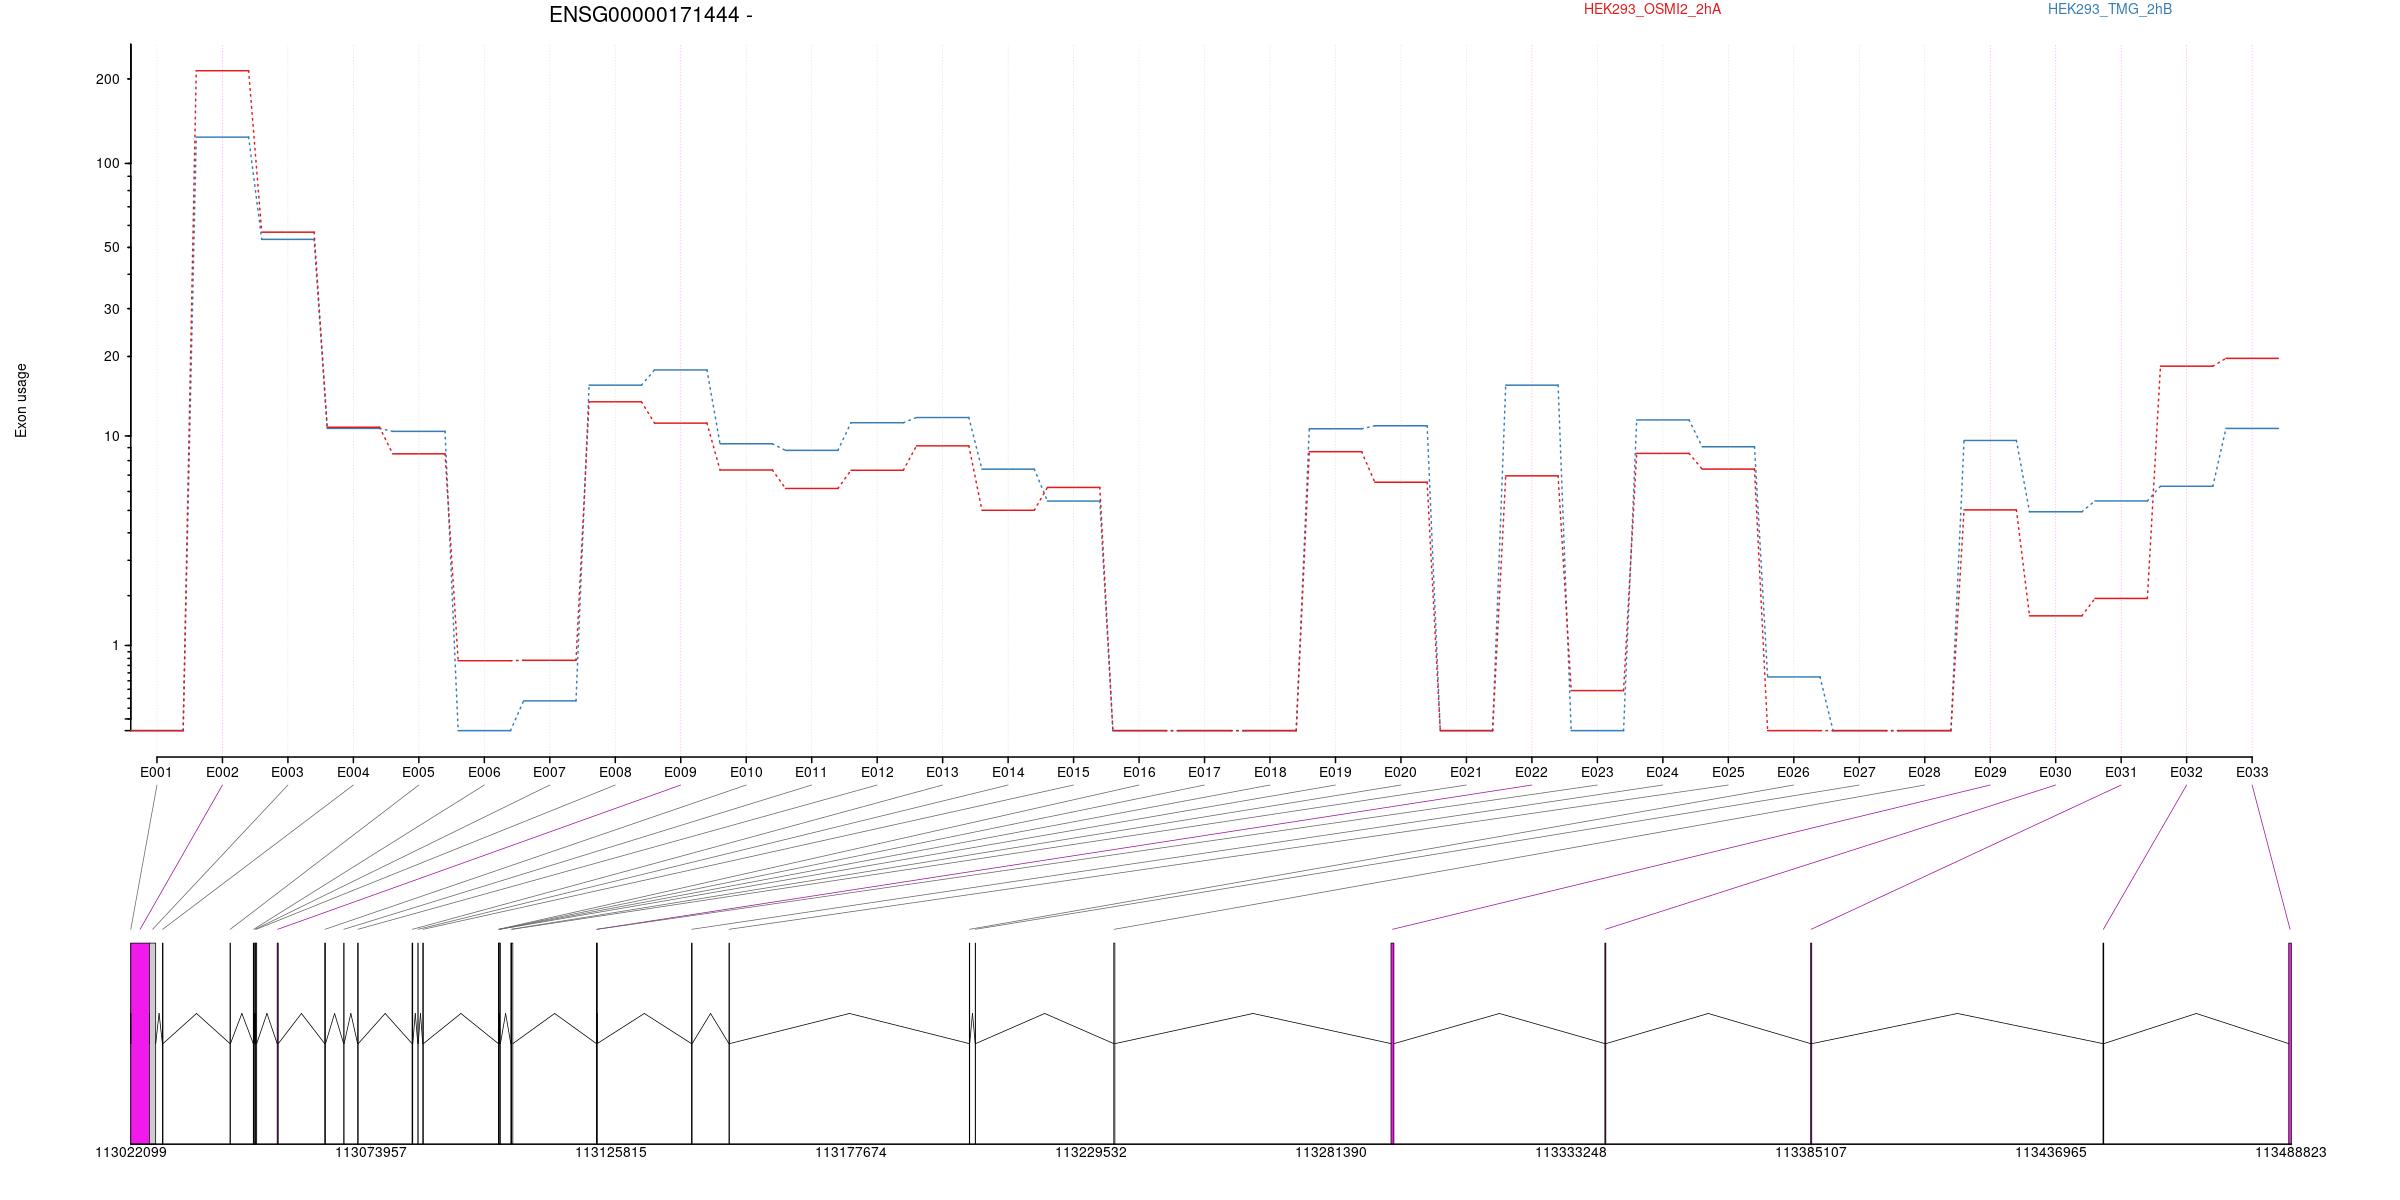2400x1200 pixels.
Task: Select exon label E019
Action: pyautogui.click(x=1335, y=772)
